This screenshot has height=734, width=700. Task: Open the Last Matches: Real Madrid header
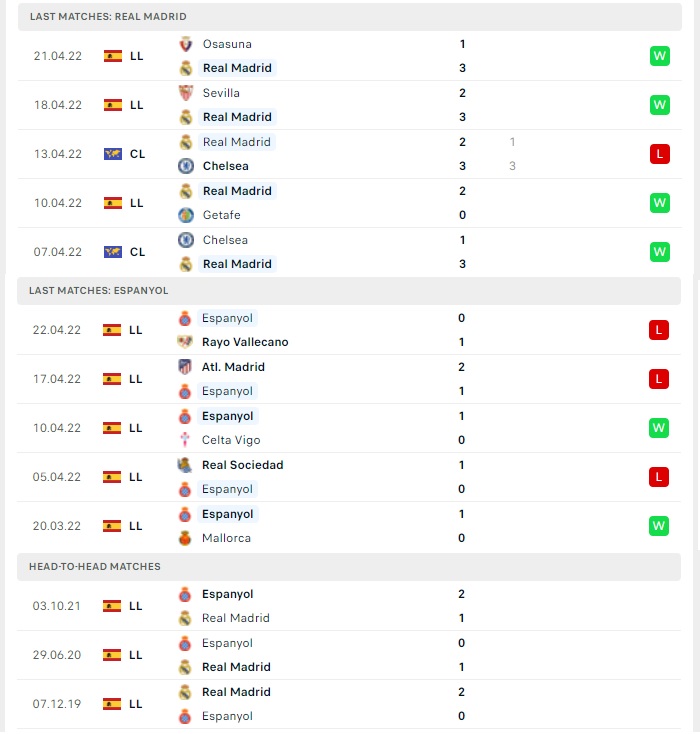[x=350, y=17]
